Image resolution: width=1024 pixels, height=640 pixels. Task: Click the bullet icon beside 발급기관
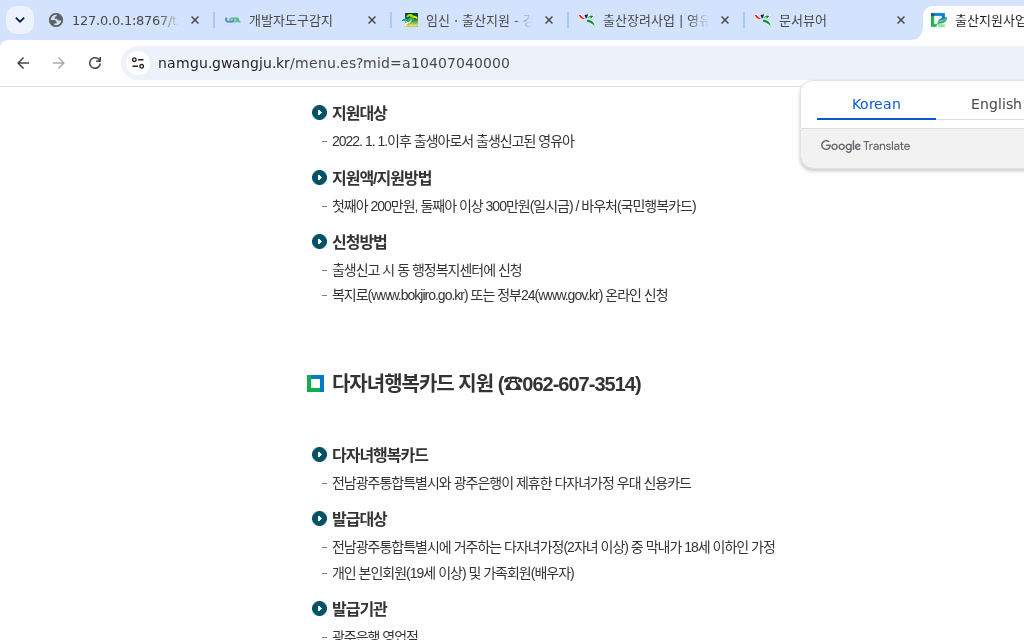click(x=319, y=609)
